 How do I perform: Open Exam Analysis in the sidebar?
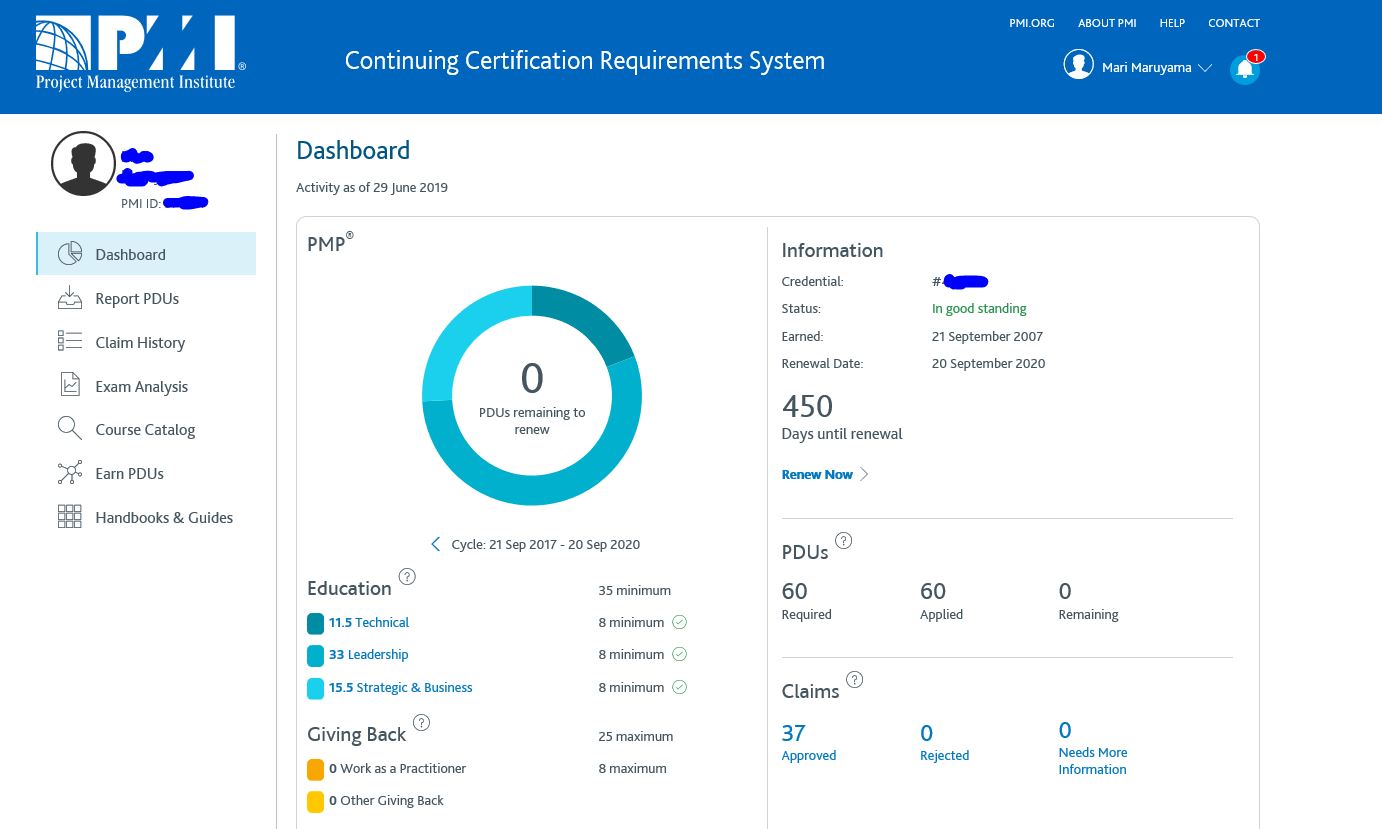click(141, 386)
